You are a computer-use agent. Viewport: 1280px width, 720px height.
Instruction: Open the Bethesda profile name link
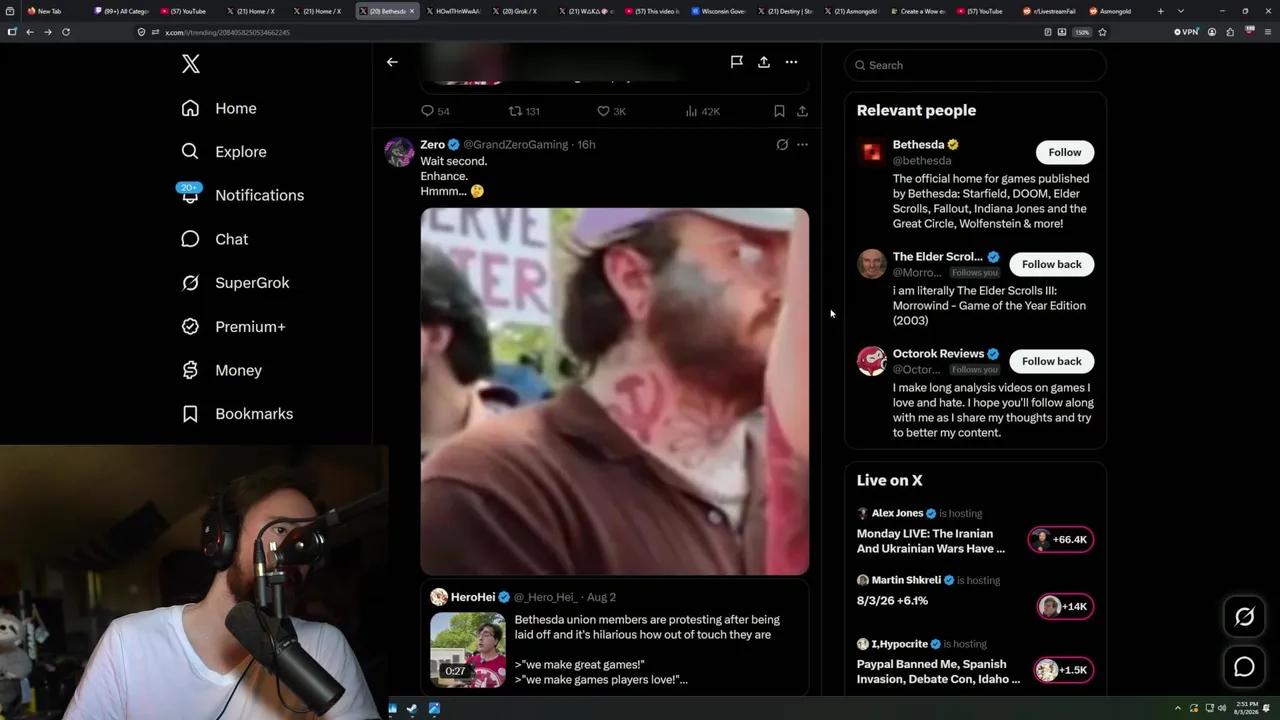tap(918, 145)
